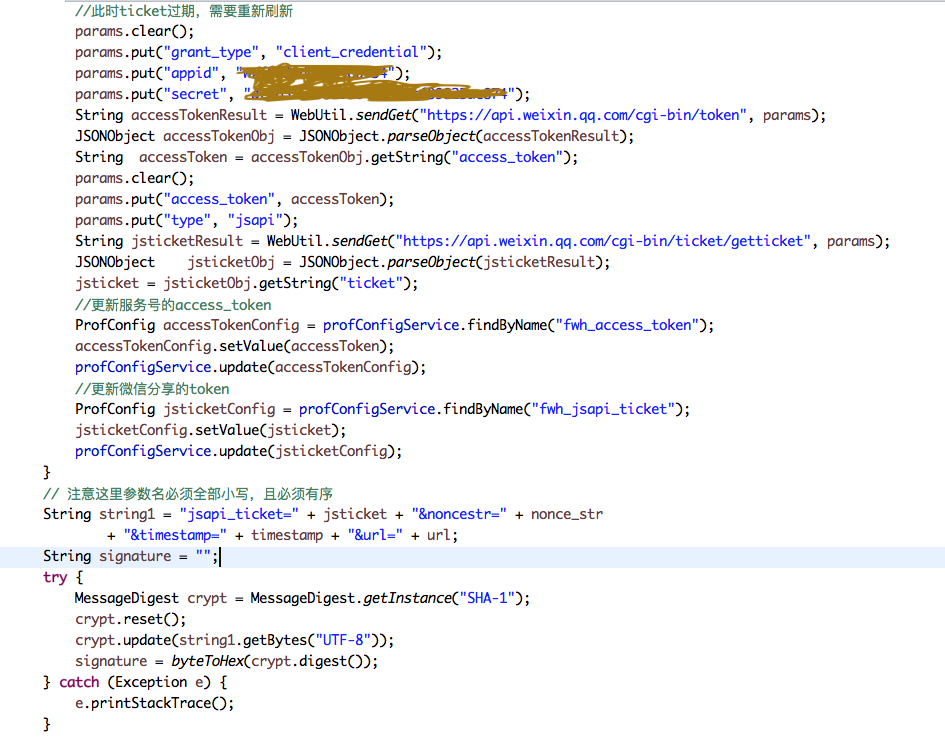The image size is (945, 750).
Task: Place cursor on sendGet in accessTokenResult line
Action: 383,116
